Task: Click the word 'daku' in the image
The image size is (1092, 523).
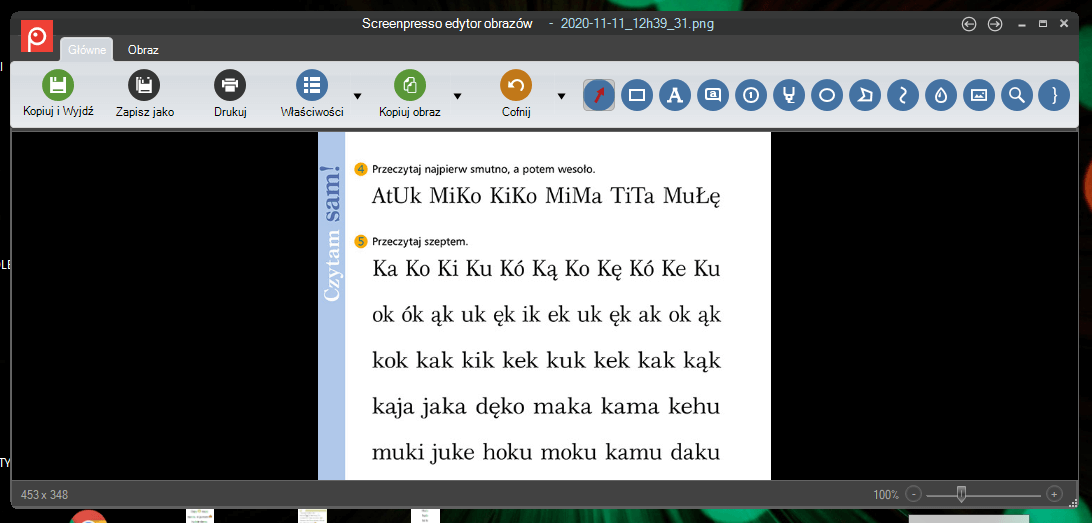Action: (x=694, y=453)
